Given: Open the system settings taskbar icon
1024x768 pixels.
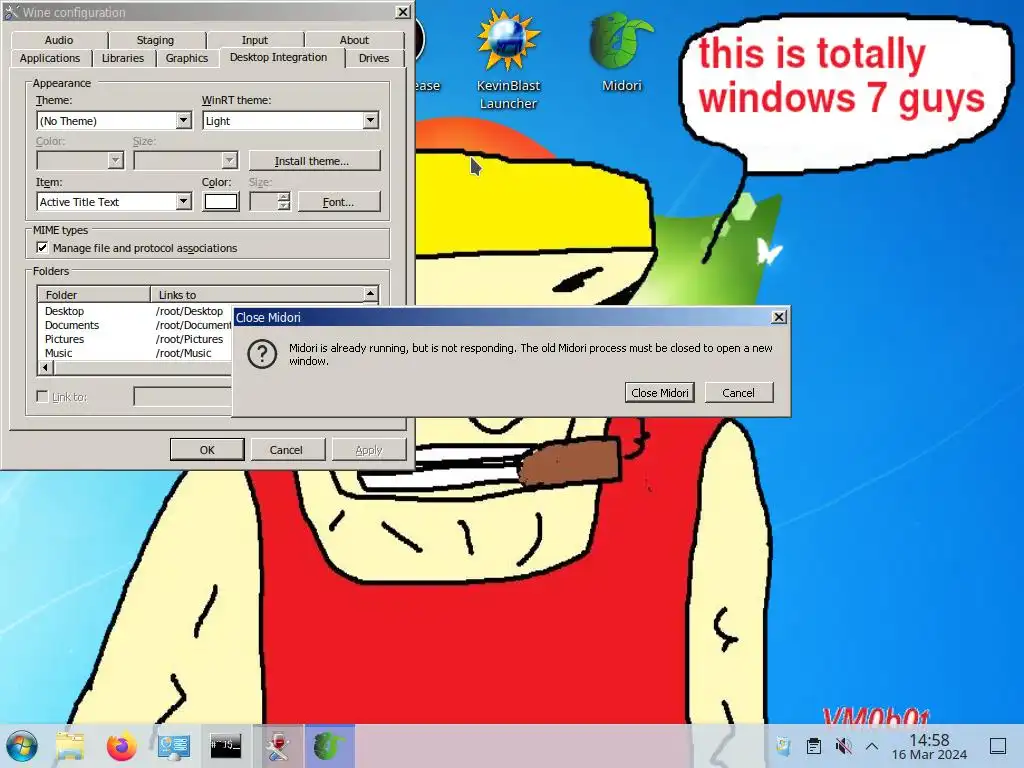Looking at the screenshot, I should pos(174,746).
